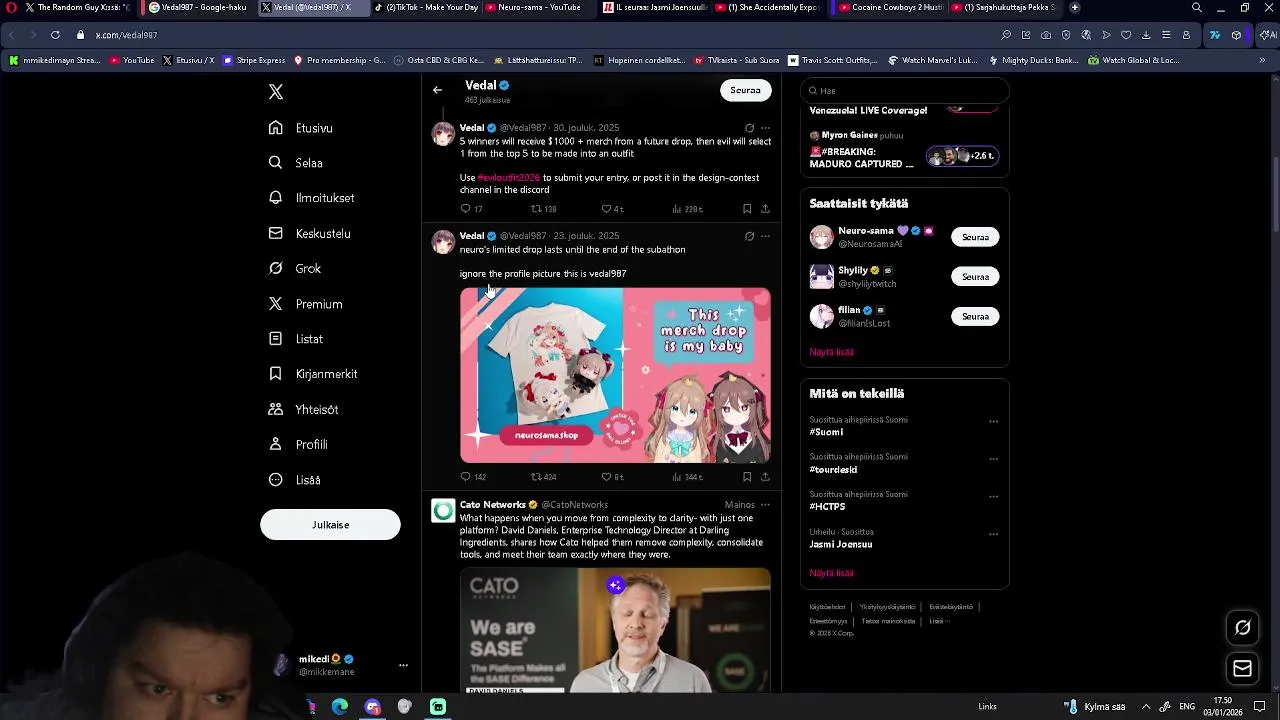Like the 30. jouluk. post (4 t. likes)
Viewport: 1280px width, 720px height.
pos(612,209)
